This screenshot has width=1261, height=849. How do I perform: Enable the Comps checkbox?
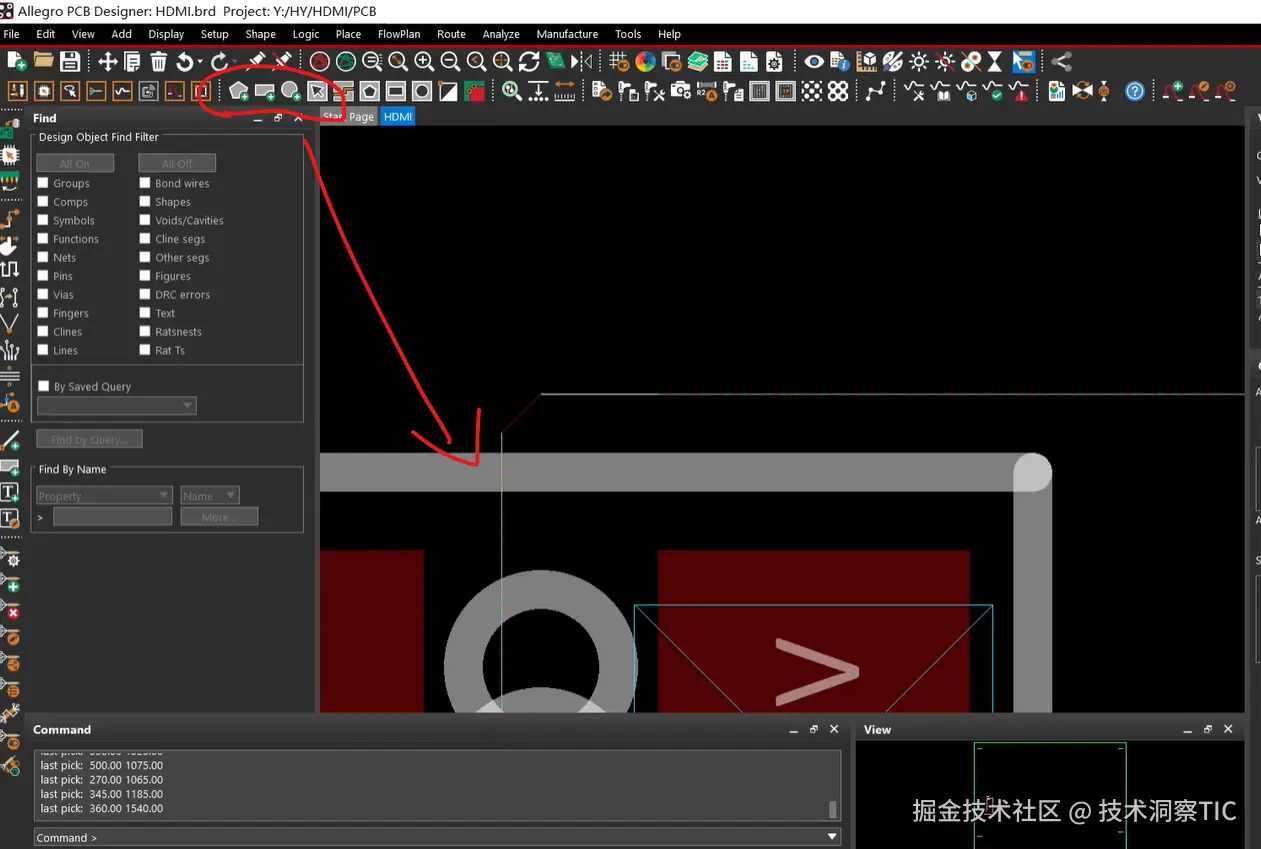click(43, 202)
